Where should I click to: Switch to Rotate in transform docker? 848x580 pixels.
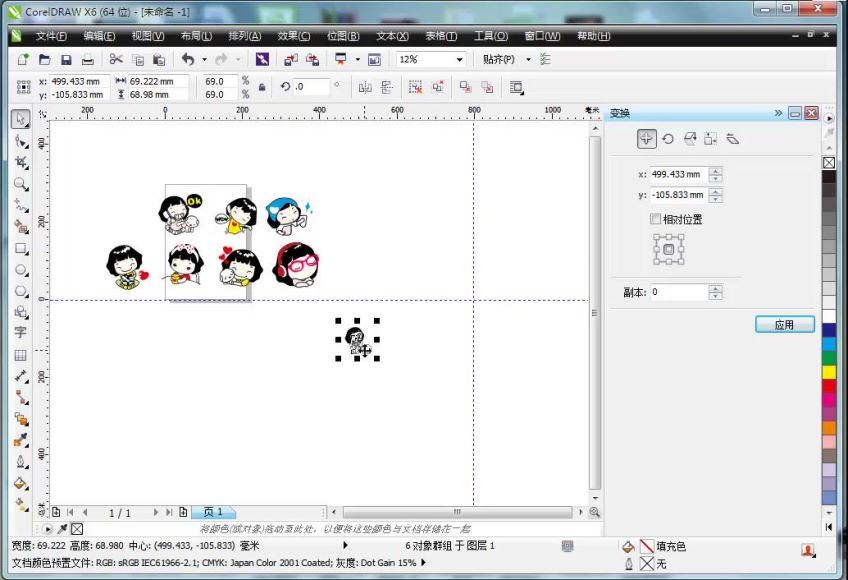pyautogui.click(x=668, y=139)
